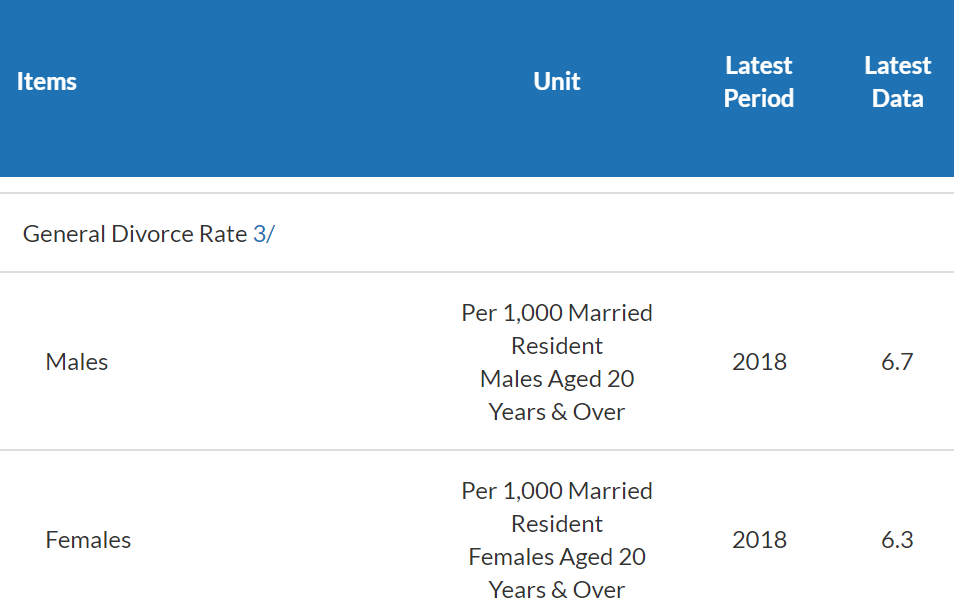Screen dimensions: 954x613
Task: Click the 2018 period in the Males row
Action: pos(759,362)
